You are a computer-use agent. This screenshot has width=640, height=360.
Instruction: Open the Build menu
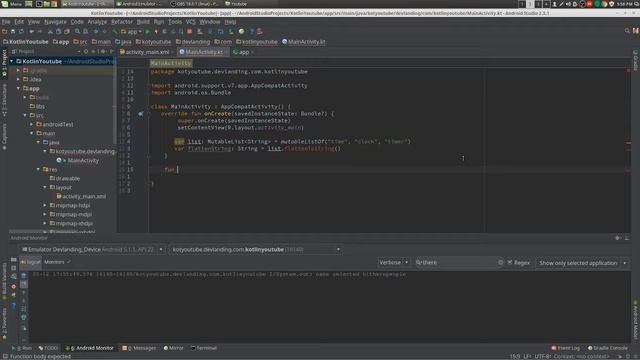(143, 22)
